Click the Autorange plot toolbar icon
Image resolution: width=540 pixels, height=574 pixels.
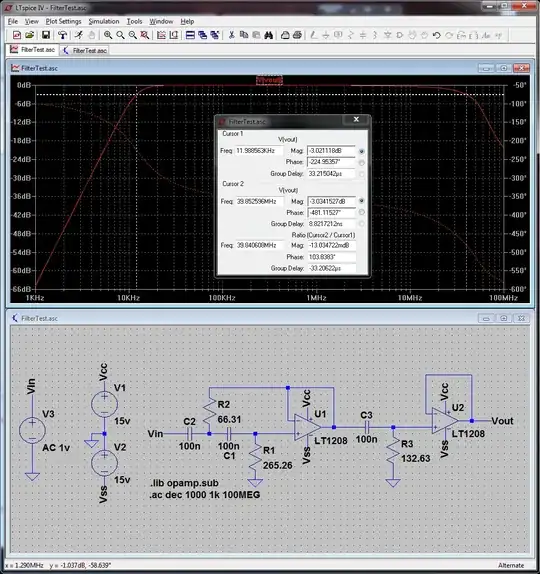pyautogui.click(x=161, y=35)
